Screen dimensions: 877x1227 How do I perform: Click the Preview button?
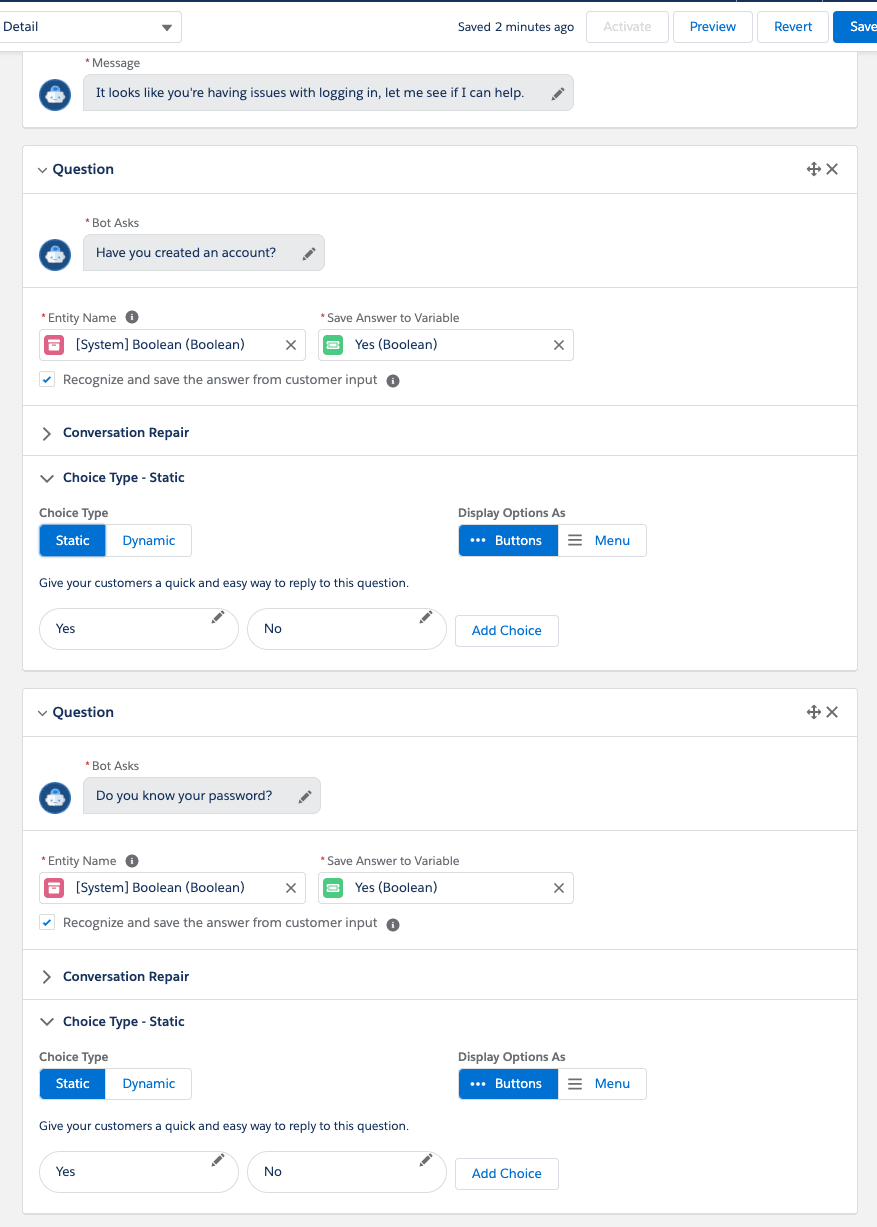[x=713, y=27]
